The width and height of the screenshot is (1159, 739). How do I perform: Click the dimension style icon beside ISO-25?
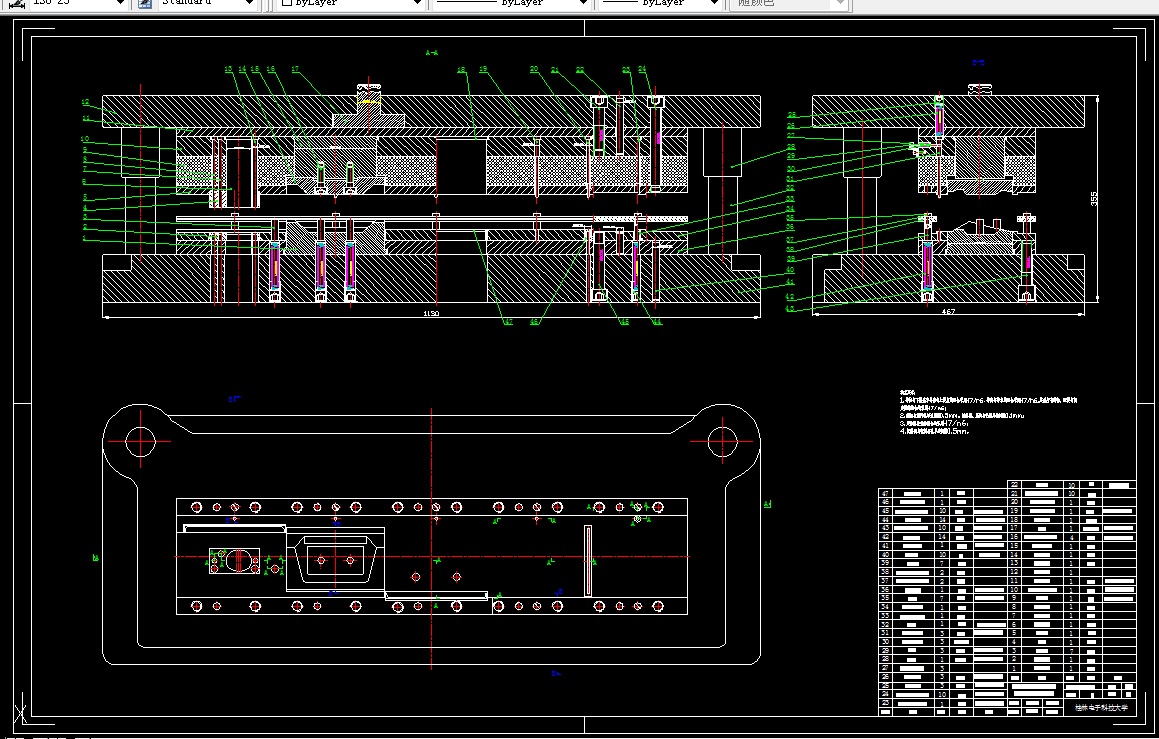click(x=16, y=3)
